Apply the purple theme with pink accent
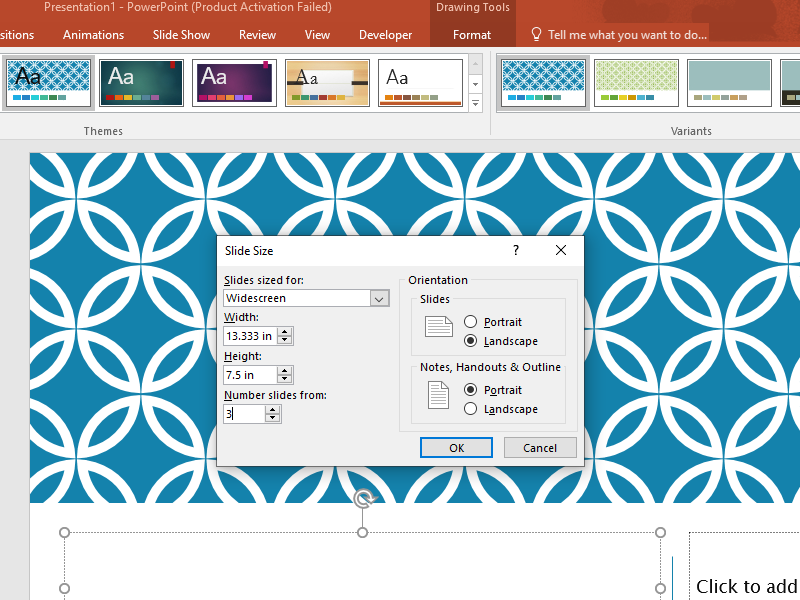Screen dimensions: 800x600 coord(233,82)
